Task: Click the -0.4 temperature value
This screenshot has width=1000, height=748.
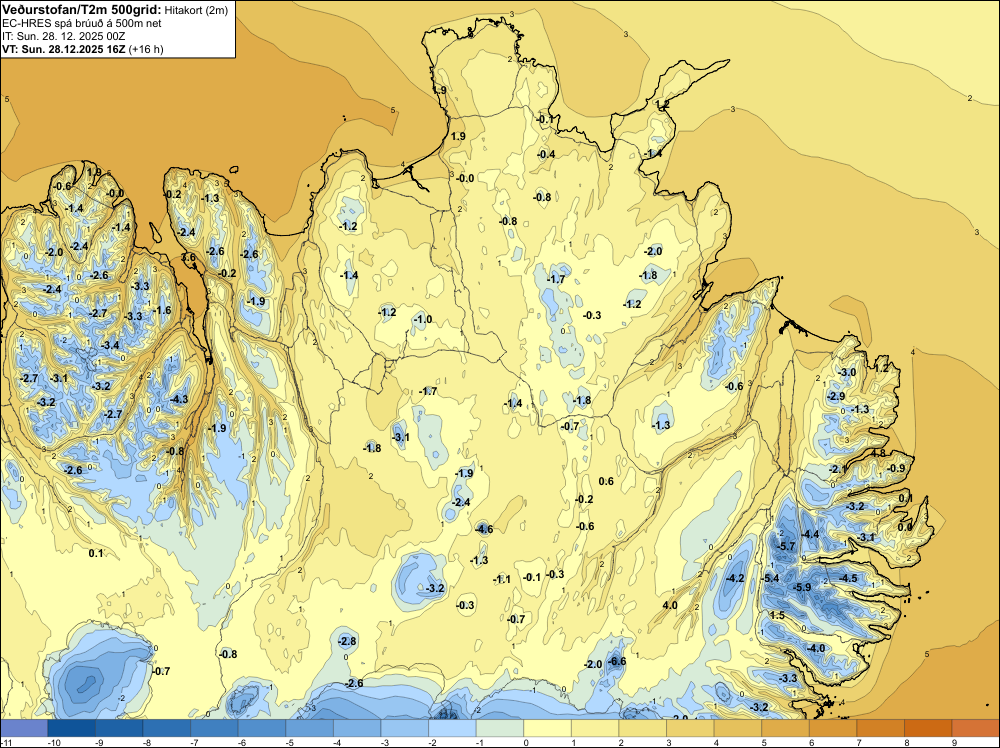Action: click(x=546, y=154)
